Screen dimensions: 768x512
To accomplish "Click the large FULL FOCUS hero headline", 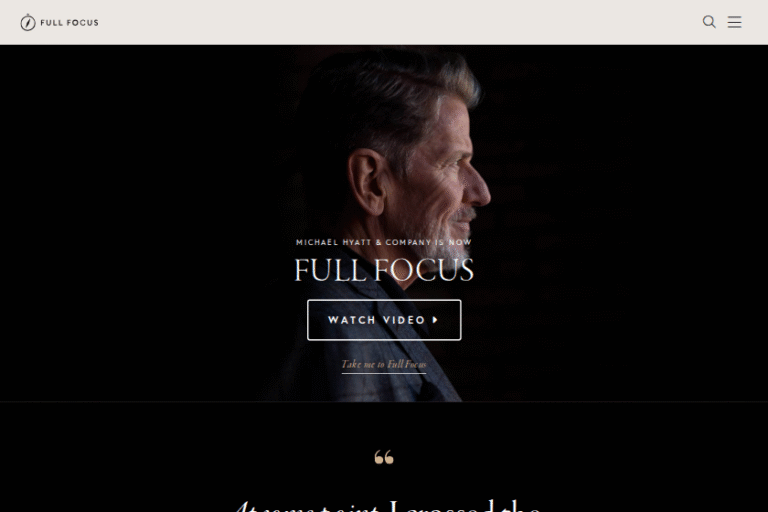I will [x=384, y=270].
